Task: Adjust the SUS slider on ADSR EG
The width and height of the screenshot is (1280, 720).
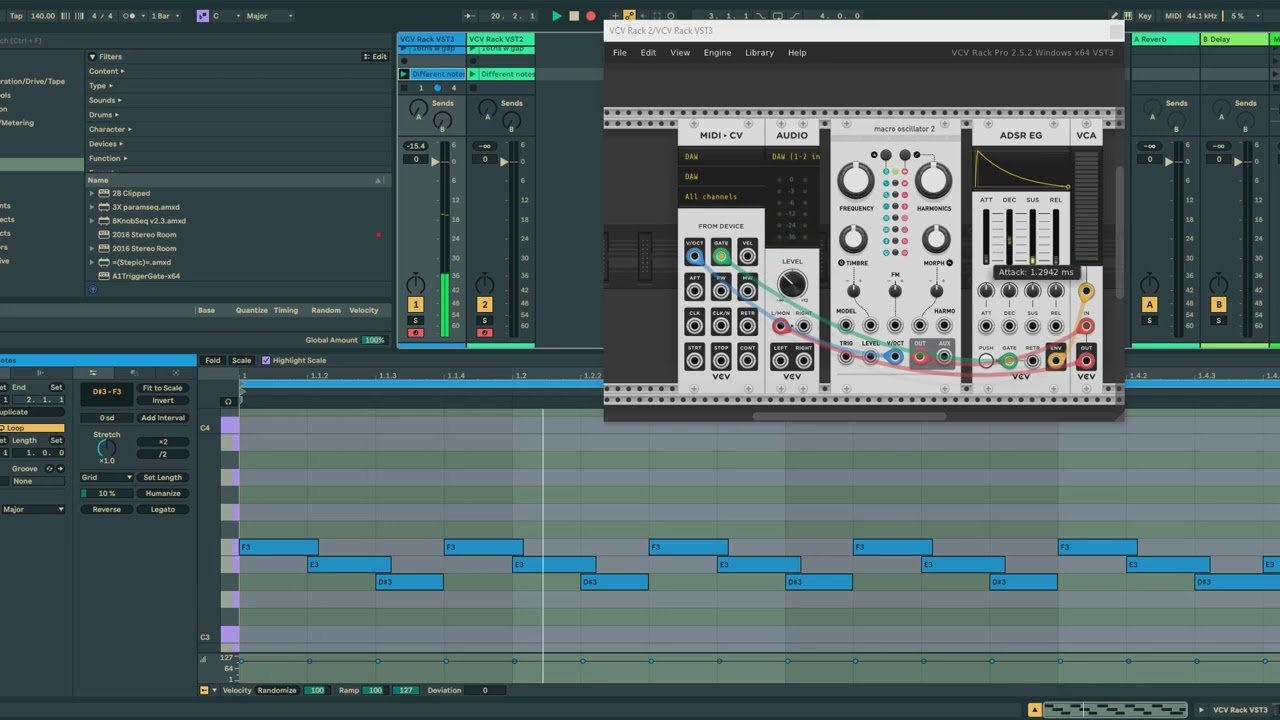Action: (1033, 237)
